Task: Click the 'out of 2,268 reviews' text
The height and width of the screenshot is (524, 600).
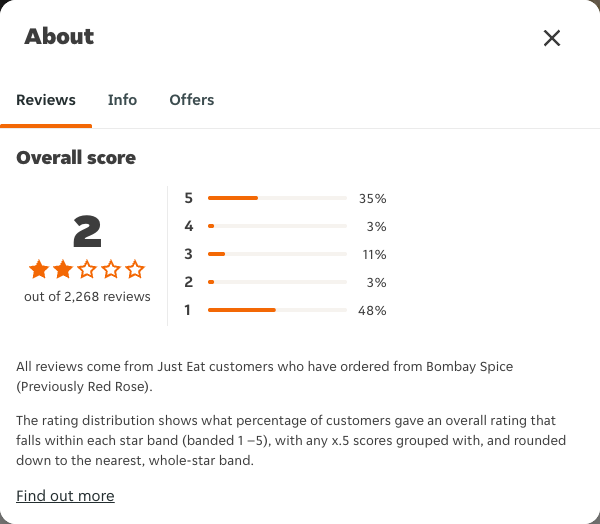Action: [x=87, y=297]
